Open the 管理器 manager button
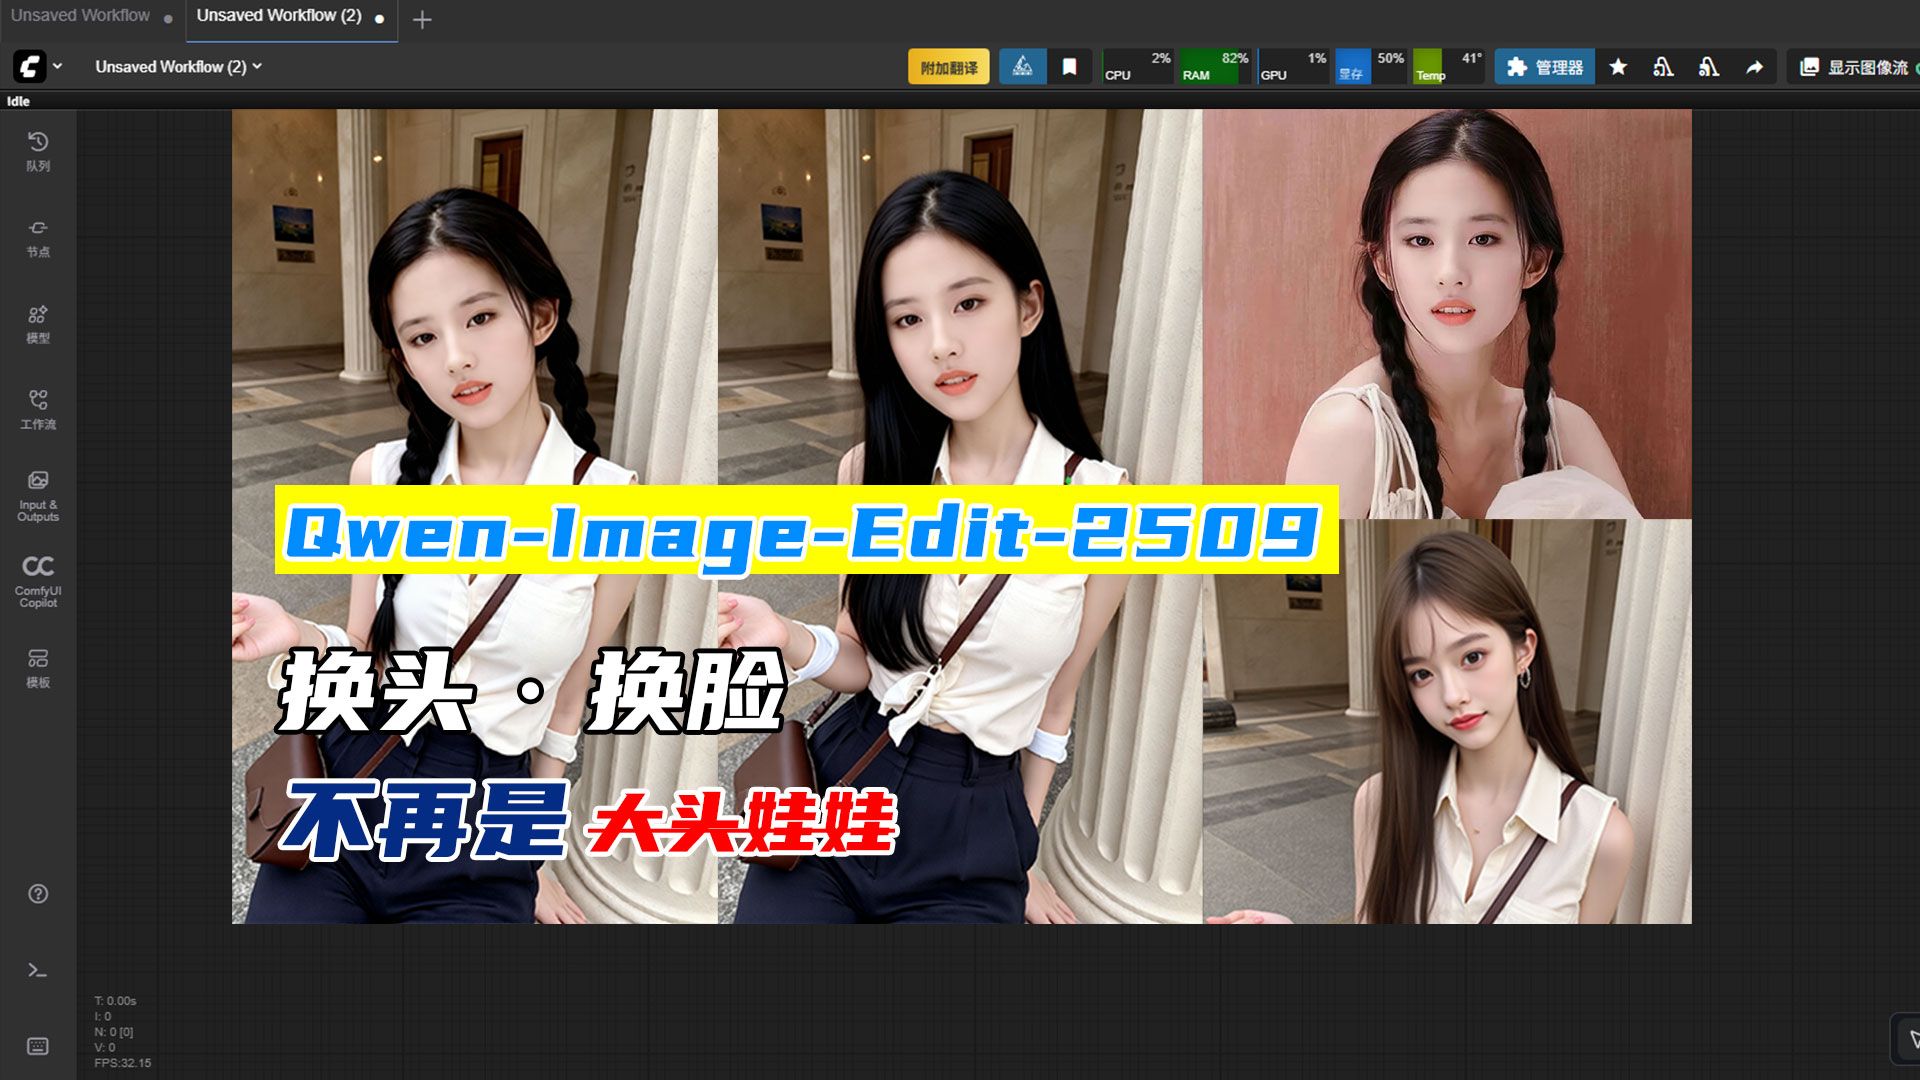The image size is (1920, 1080). point(1545,67)
